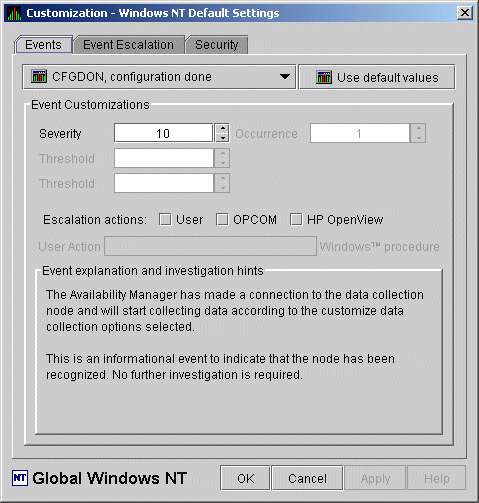Click 'Event explanation and investigation hints' heading
The height and width of the screenshot is (503, 479).
pyautogui.click(x=153, y=271)
